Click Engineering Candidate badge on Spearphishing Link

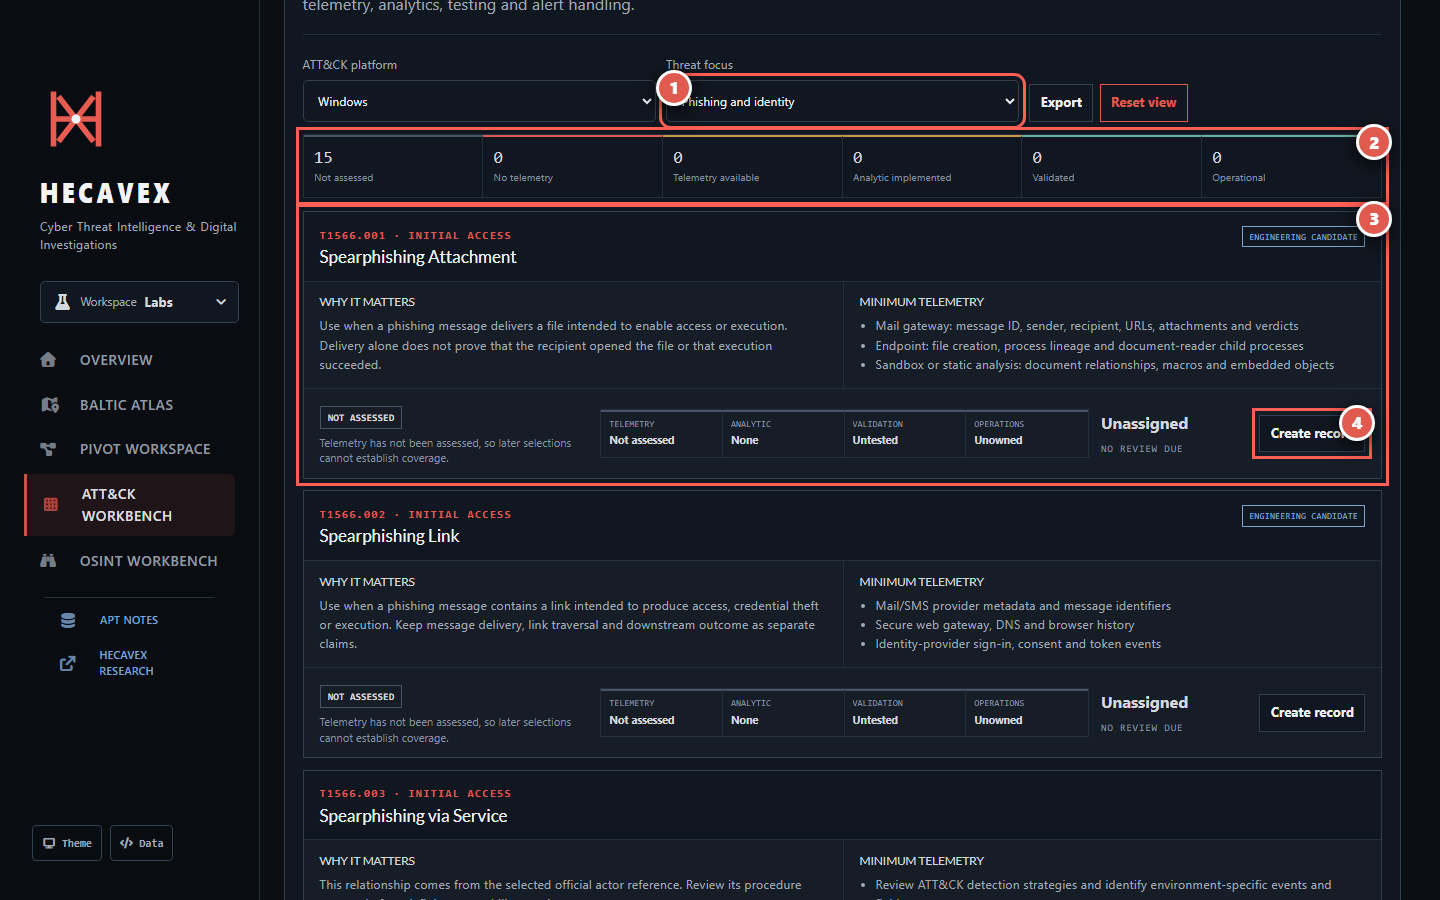tap(1303, 516)
